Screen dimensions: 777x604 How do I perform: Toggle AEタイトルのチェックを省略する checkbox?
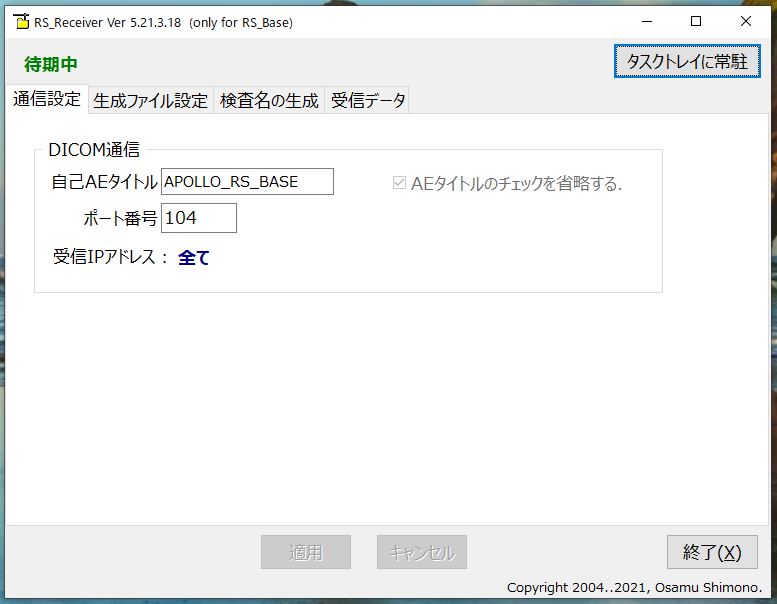(399, 183)
